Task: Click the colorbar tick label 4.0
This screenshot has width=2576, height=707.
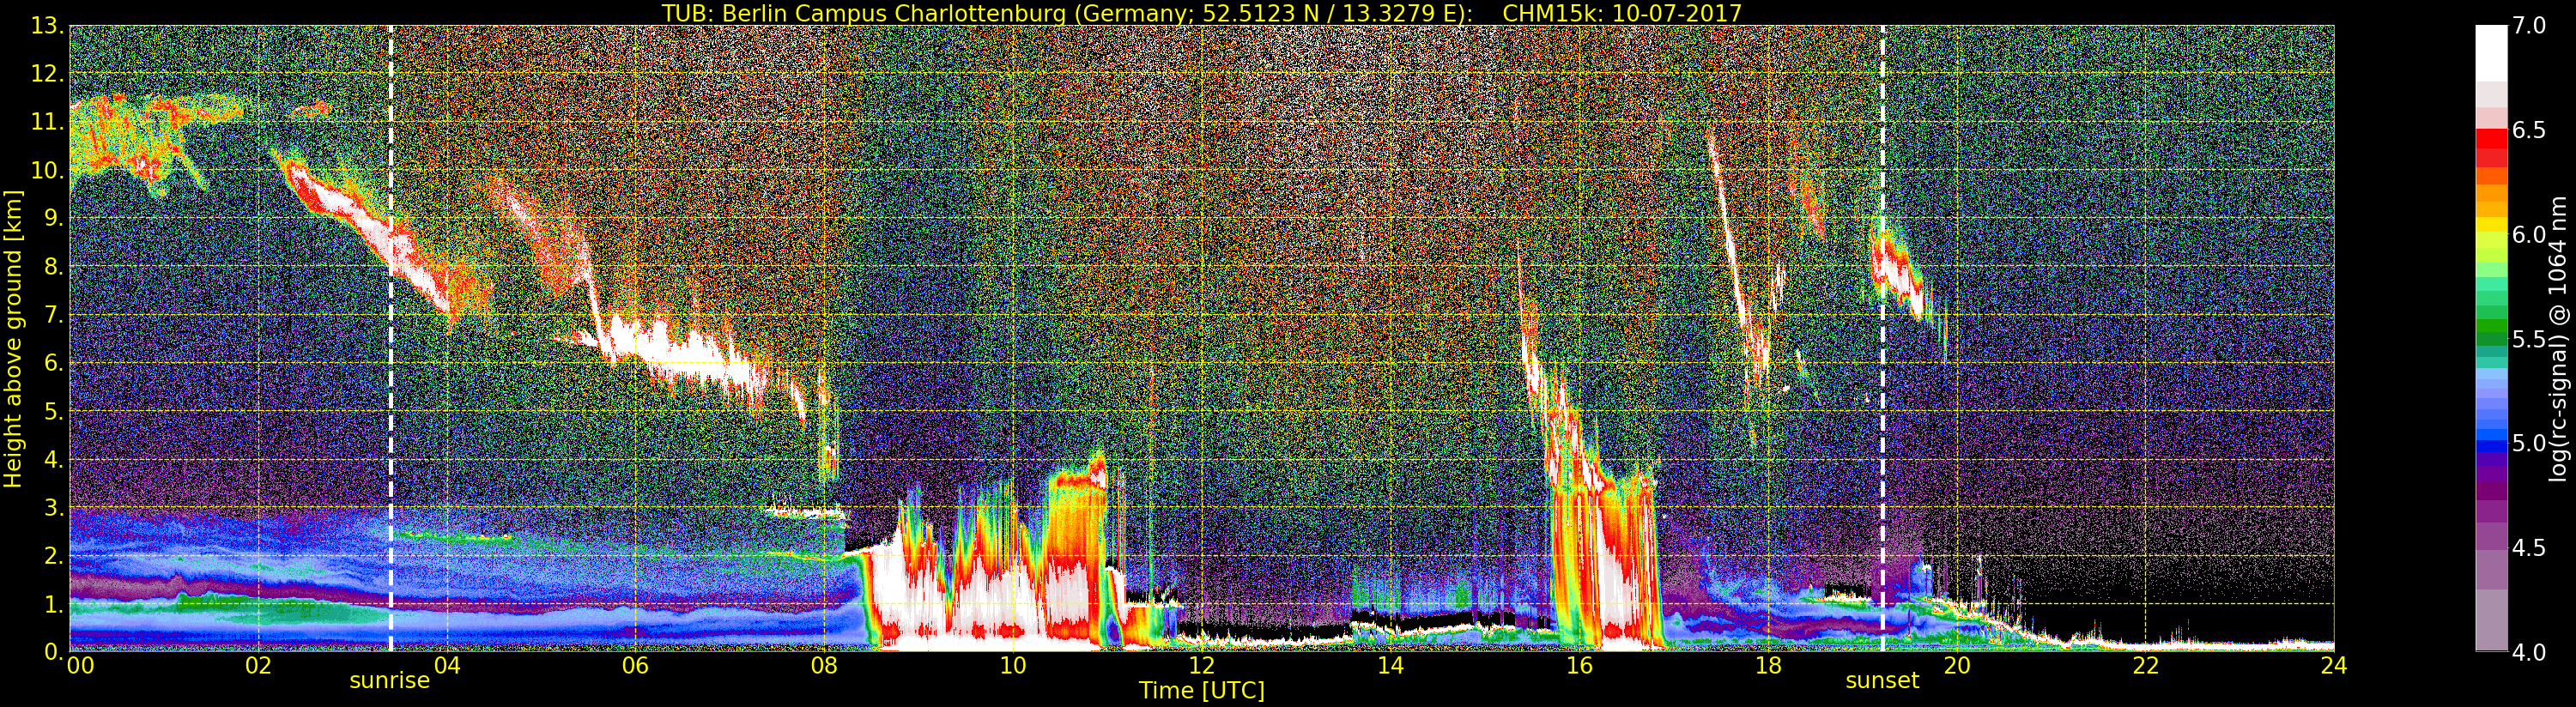Action: (x=2530, y=652)
